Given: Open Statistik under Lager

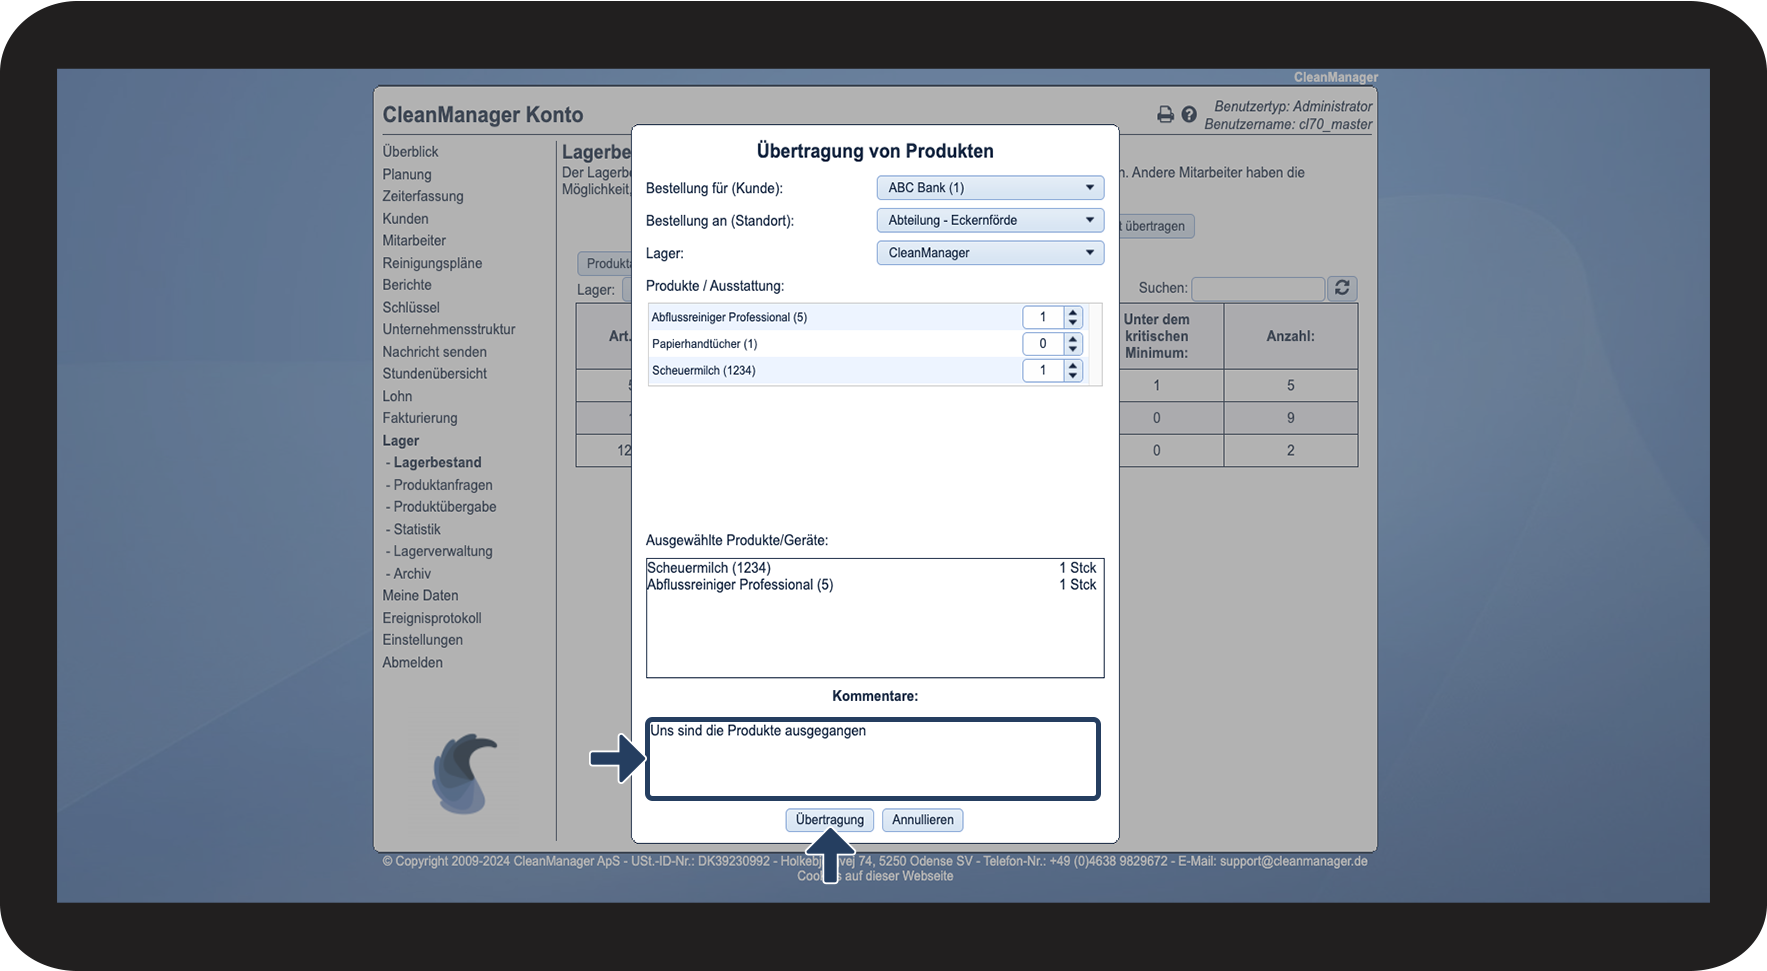Looking at the screenshot, I should pyautogui.click(x=417, y=529).
